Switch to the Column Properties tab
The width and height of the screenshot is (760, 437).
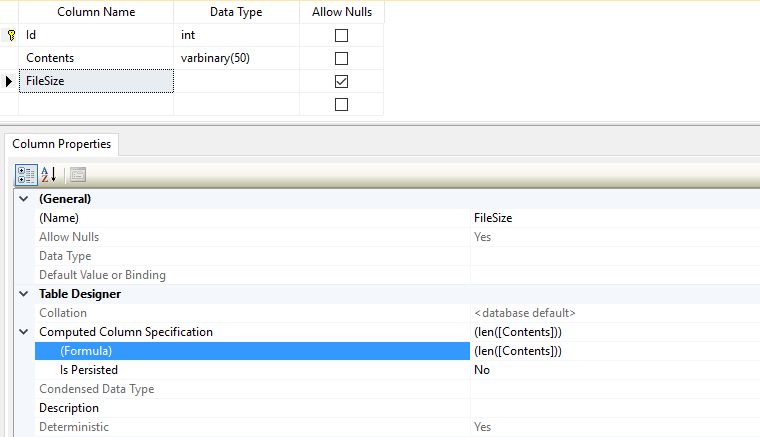(62, 144)
